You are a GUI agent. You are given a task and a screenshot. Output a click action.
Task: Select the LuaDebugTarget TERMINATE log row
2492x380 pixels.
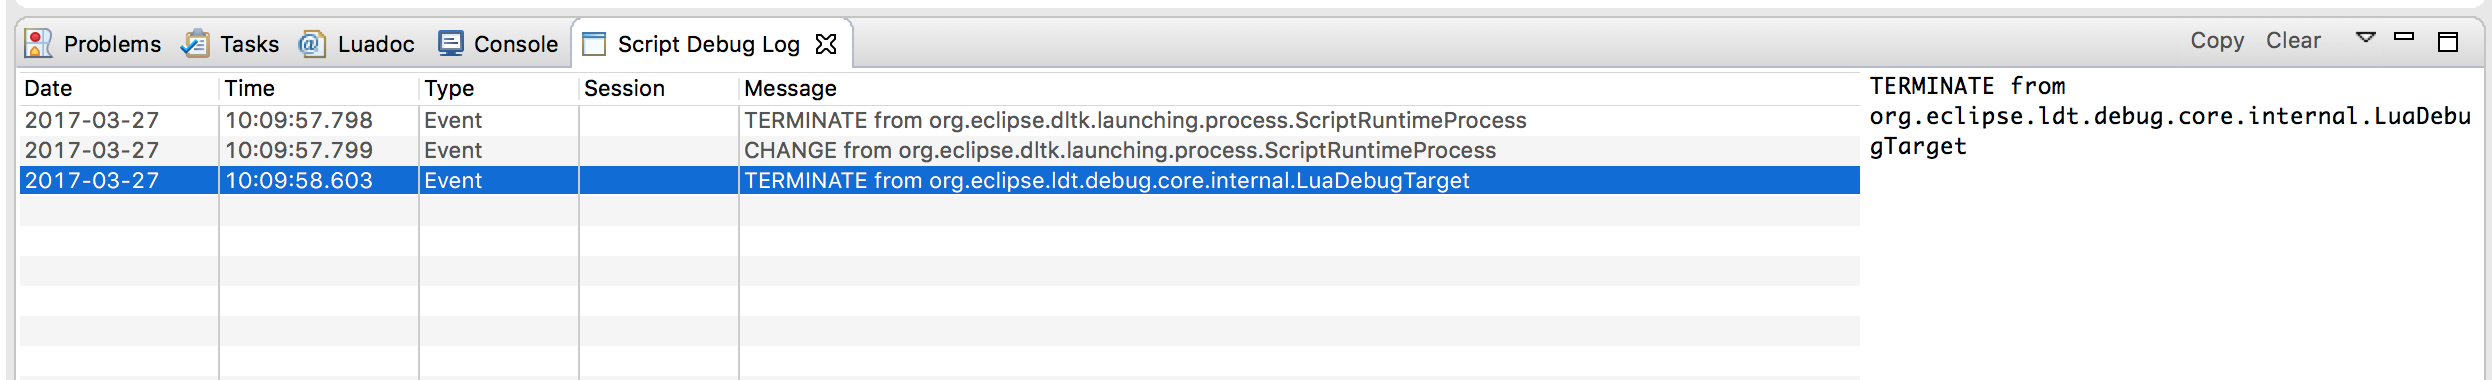(x=939, y=180)
